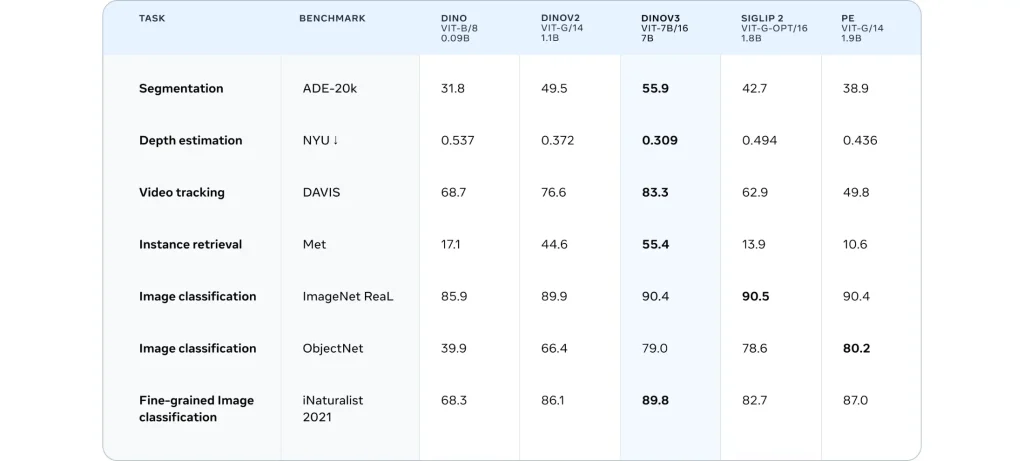1024x461 pixels.
Task: Select the Segmentation row label
Action: pos(181,89)
